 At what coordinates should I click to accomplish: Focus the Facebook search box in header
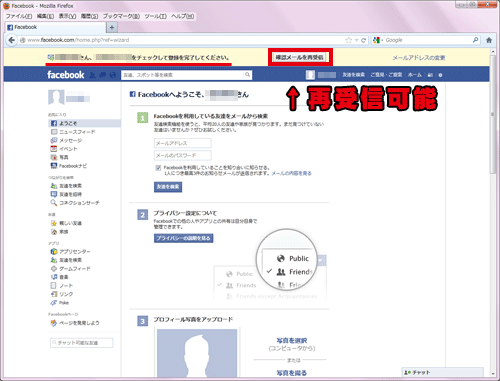point(182,75)
